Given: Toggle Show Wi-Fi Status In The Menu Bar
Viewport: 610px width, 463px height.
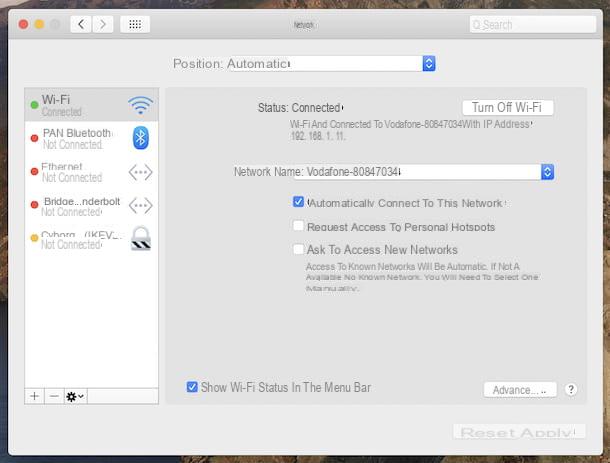Looking at the screenshot, I should pos(192,387).
